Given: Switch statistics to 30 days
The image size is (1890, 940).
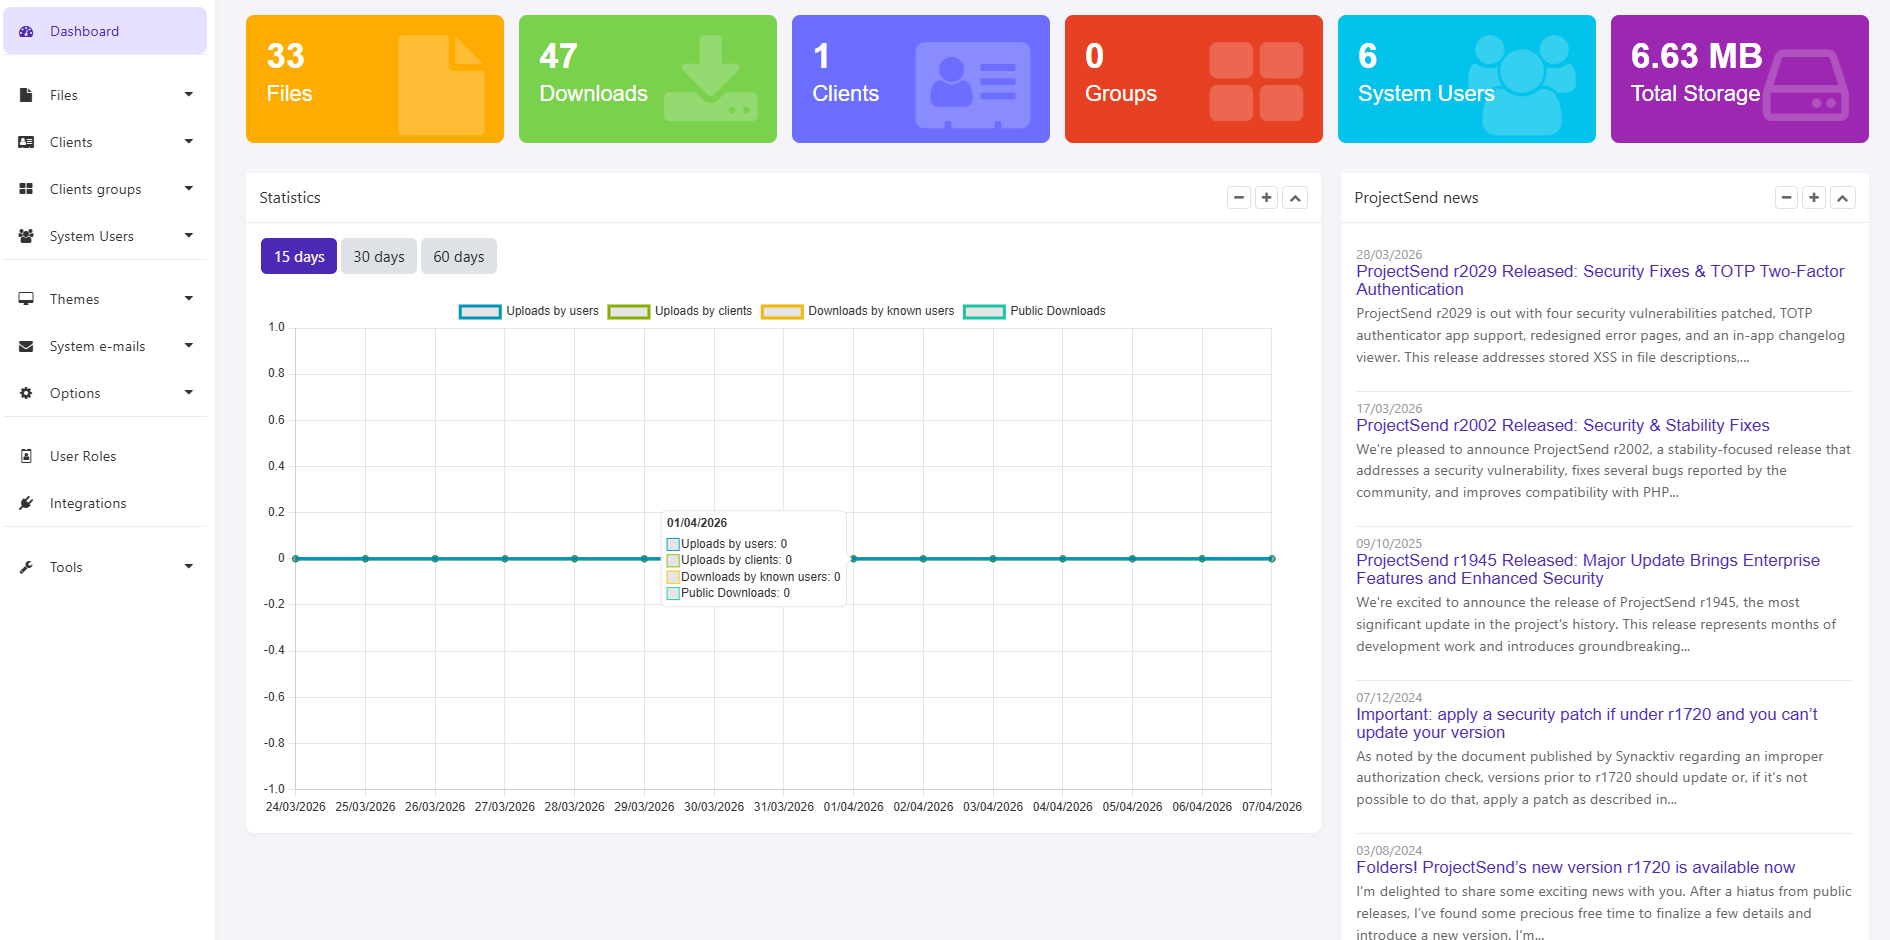Looking at the screenshot, I should tap(379, 256).
